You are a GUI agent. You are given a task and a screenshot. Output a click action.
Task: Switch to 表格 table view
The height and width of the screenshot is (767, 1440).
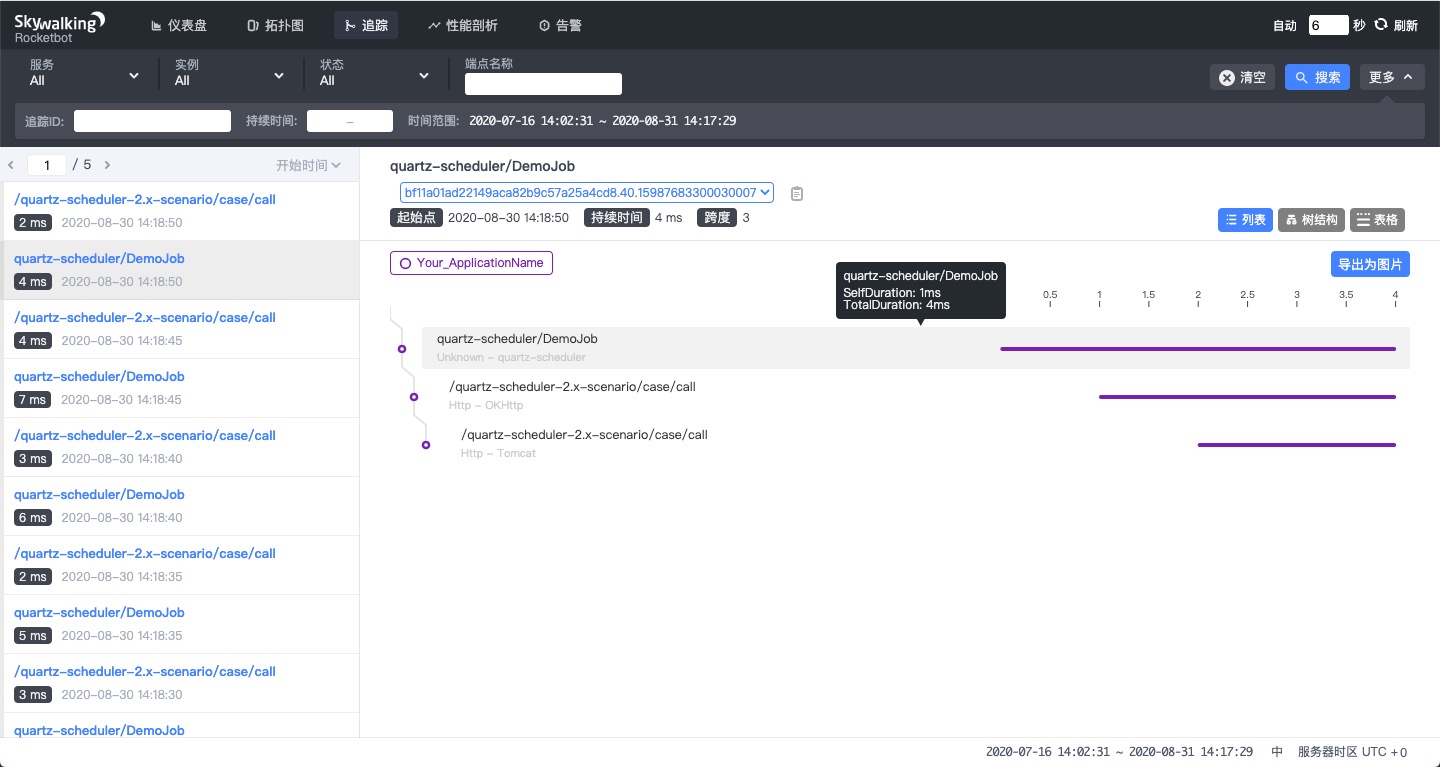click(x=1377, y=220)
